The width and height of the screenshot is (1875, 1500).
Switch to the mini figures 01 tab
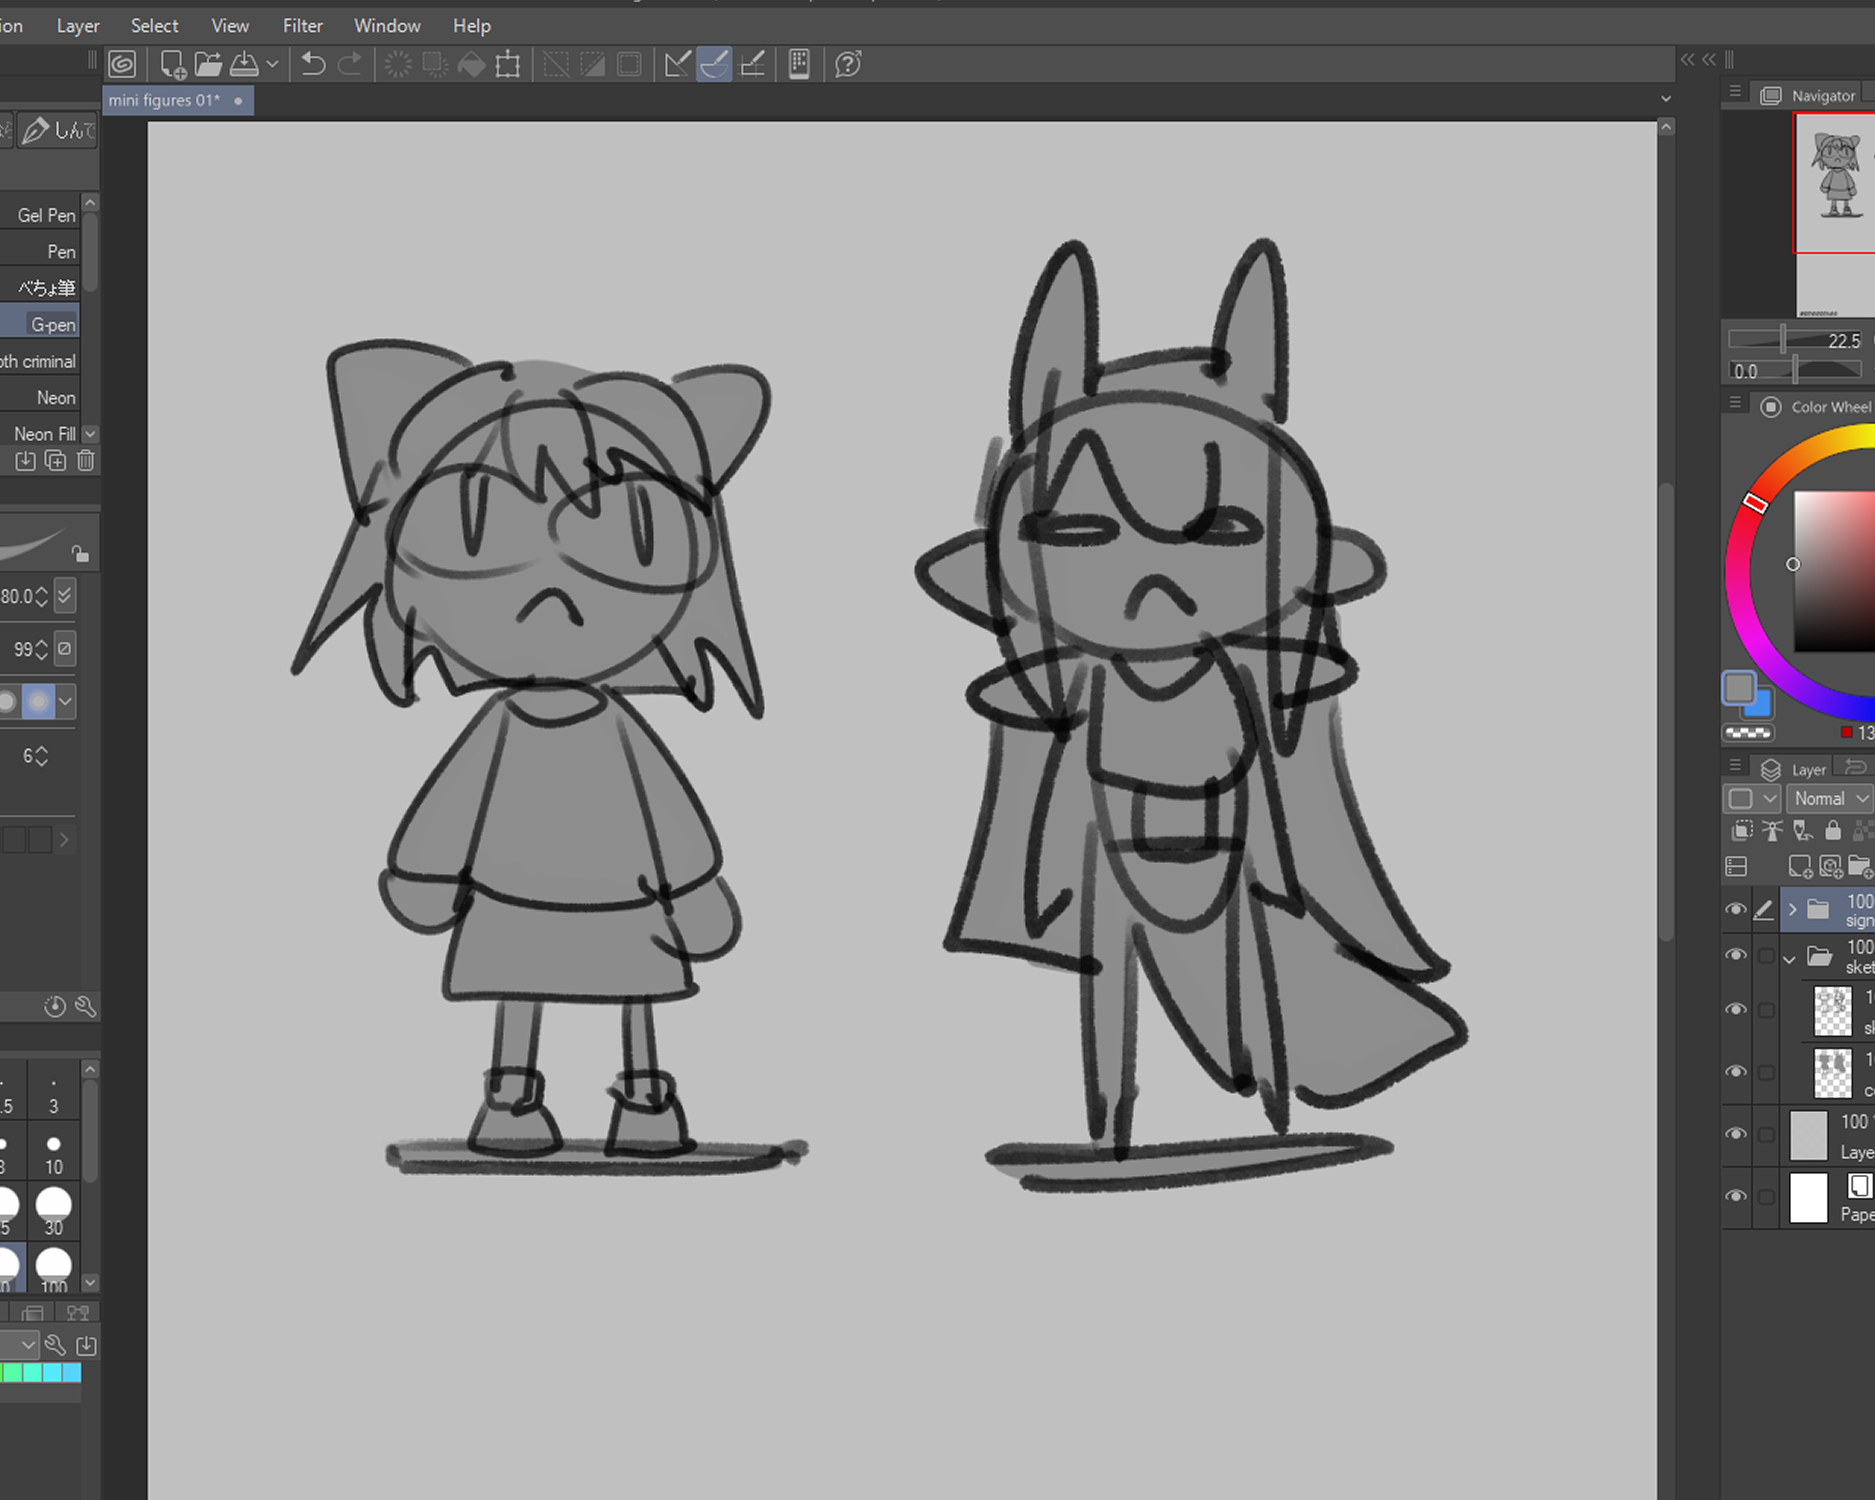165,100
